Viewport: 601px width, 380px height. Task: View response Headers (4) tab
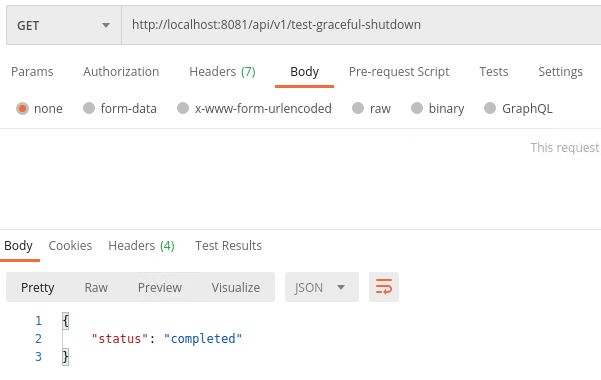tap(141, 246)
